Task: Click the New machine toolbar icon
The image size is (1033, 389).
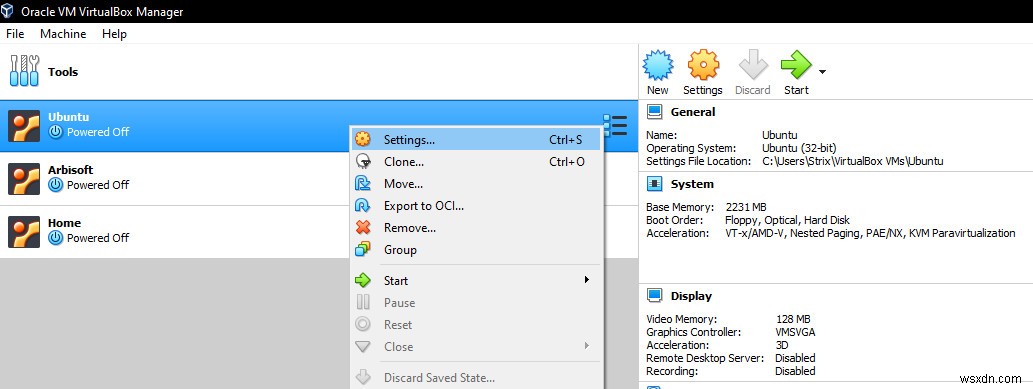Action: (x=657, y=65)
